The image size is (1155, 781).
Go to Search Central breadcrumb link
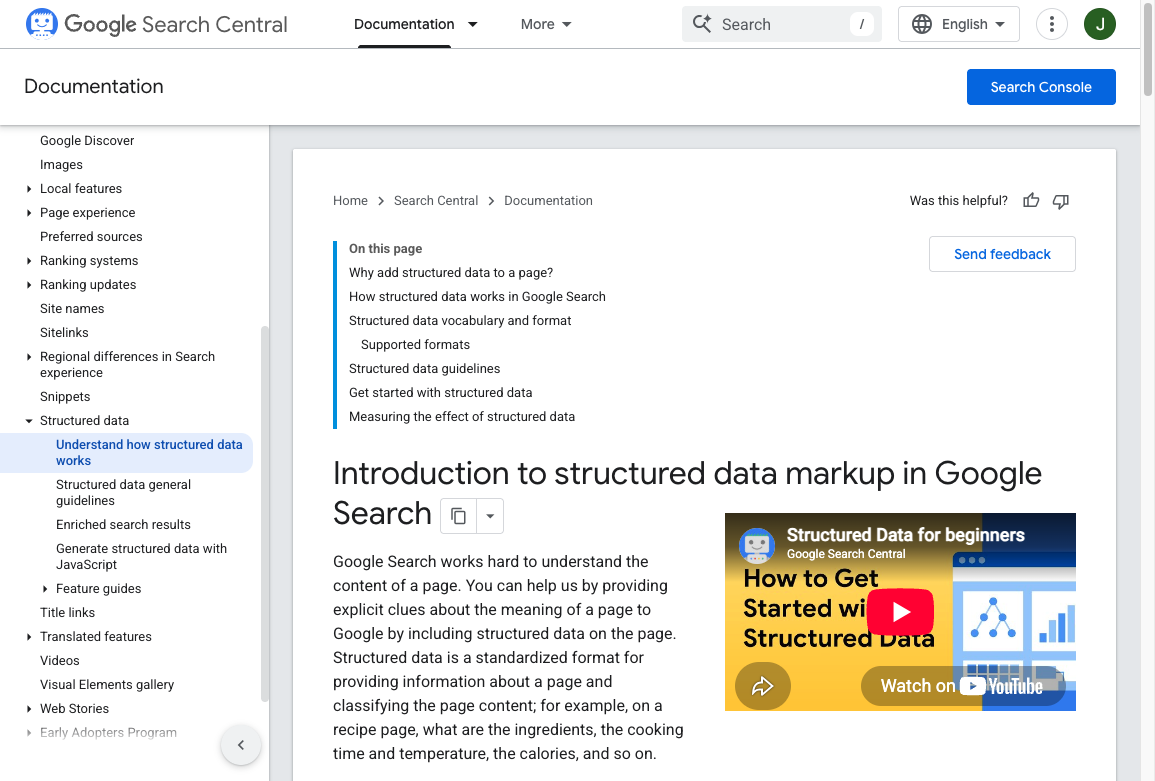tap(436, 200)
